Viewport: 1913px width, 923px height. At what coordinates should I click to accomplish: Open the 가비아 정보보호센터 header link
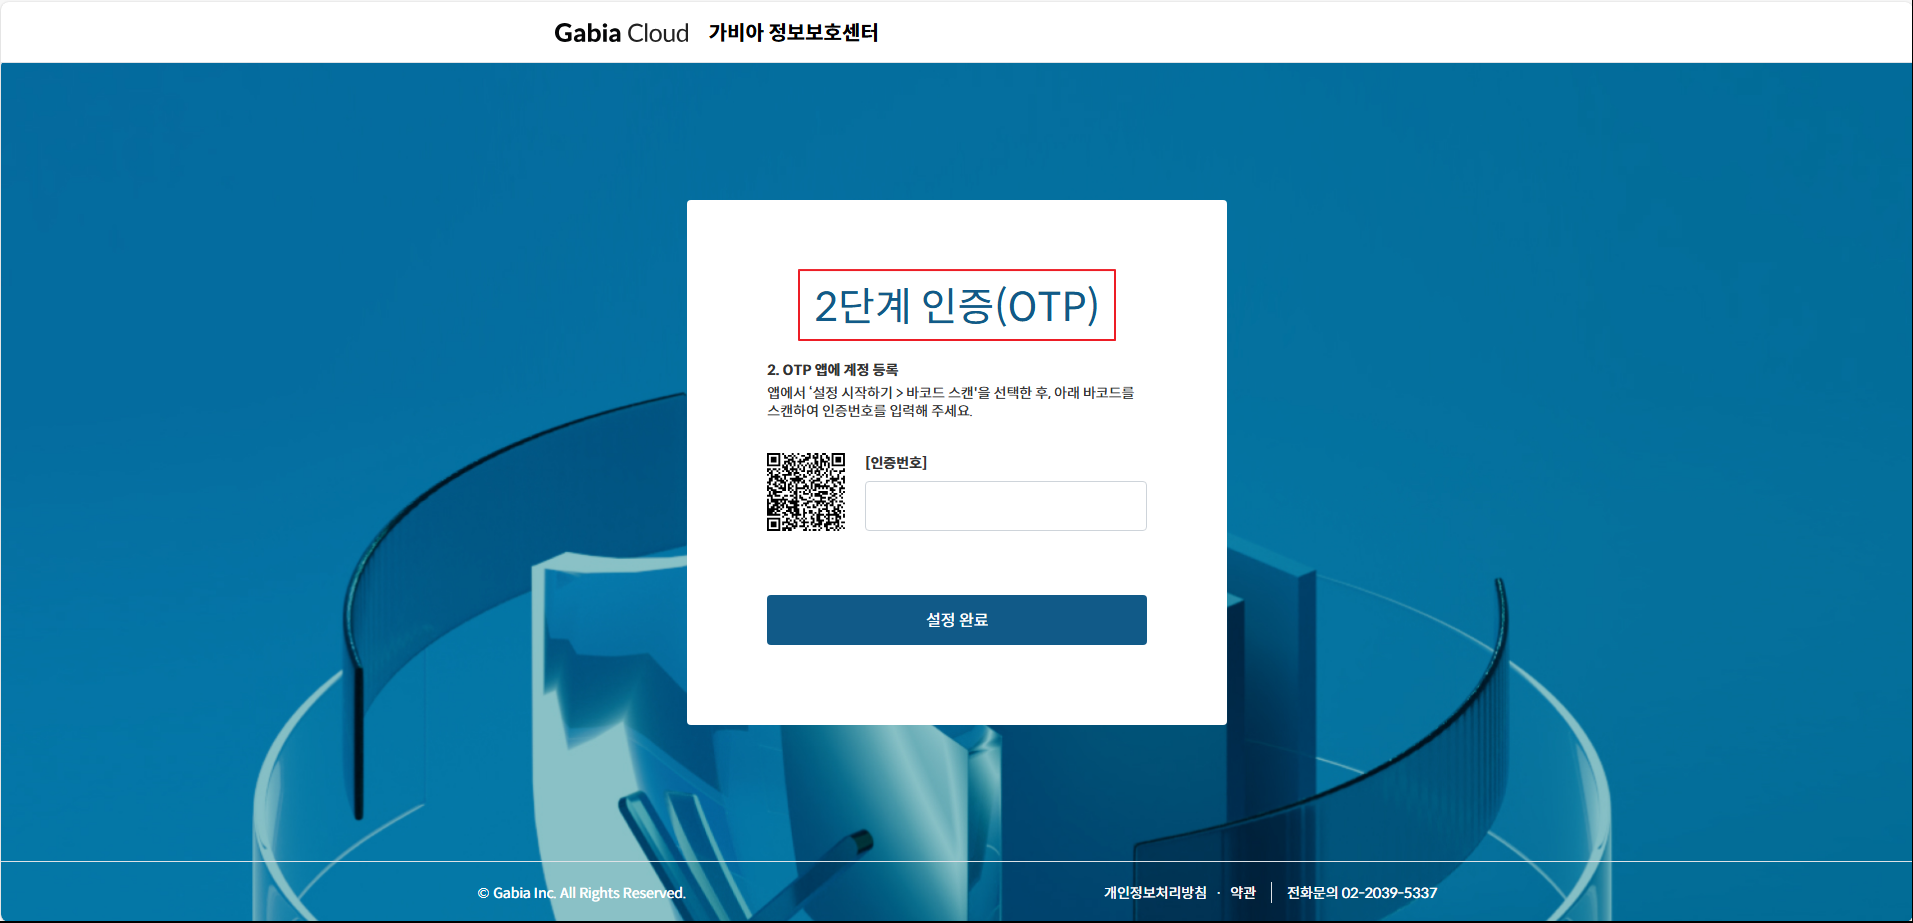[793, 33]
